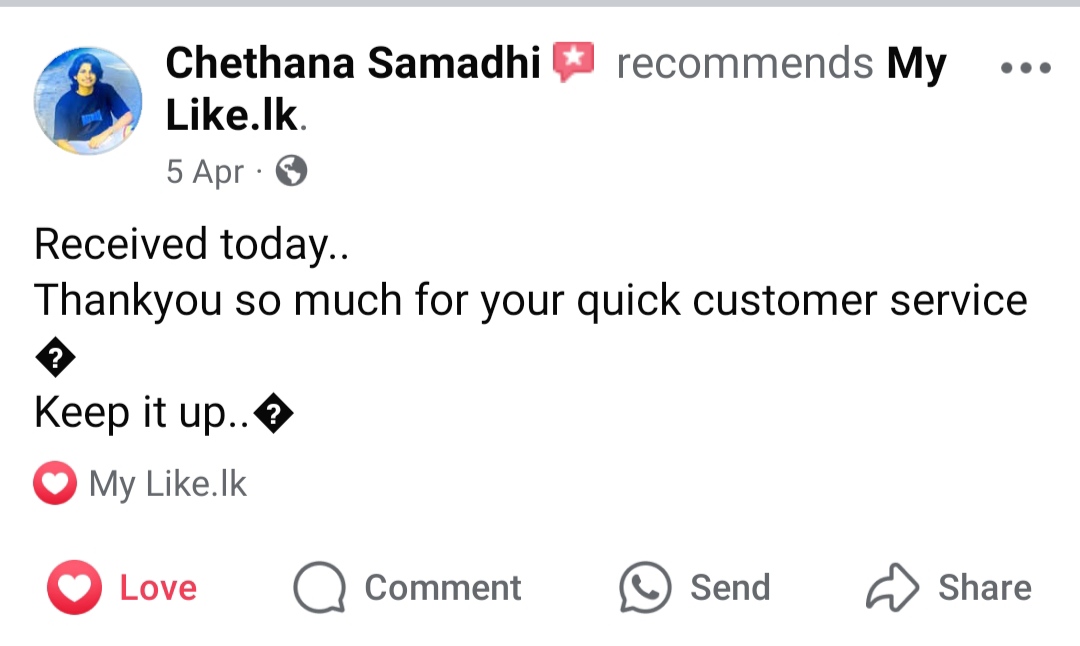Click the Share arrow icon
1080x646 pixels.
(x=891, y=587)
